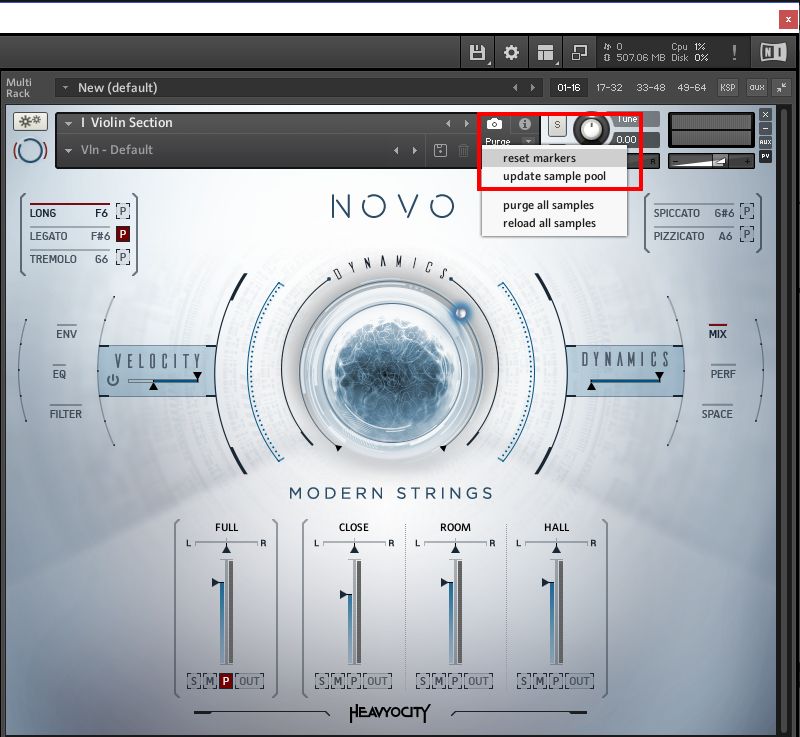The image size is (800, 737).
Task: Click the Purge dropdown arrow
Action: click(529, 141)
